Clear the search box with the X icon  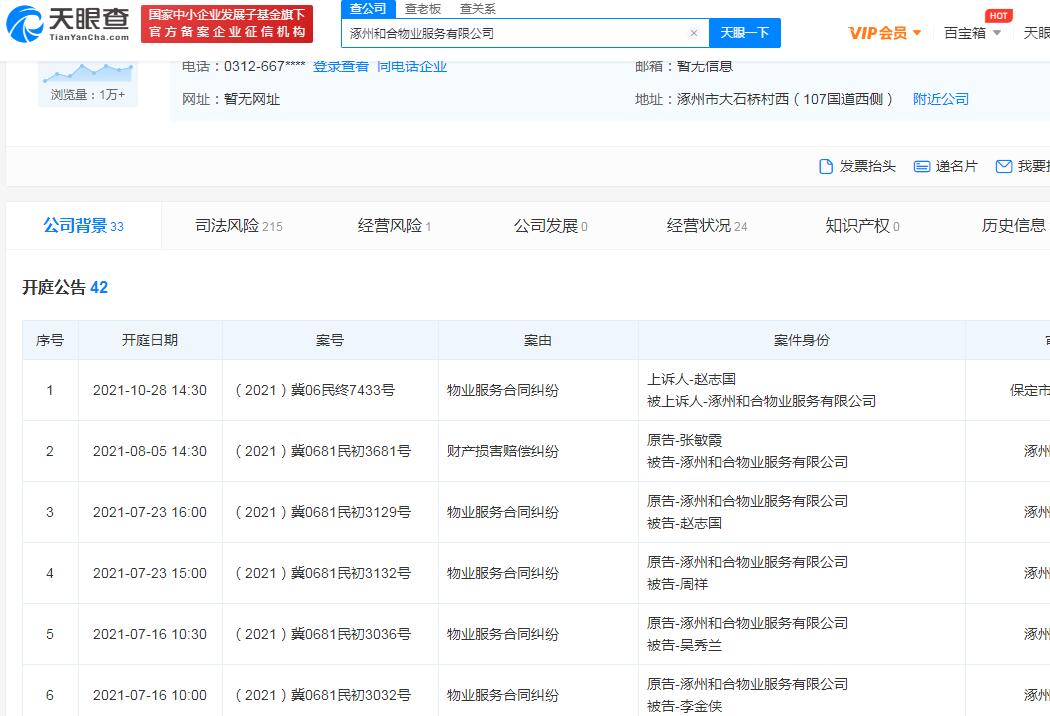[x=694, y=33]
